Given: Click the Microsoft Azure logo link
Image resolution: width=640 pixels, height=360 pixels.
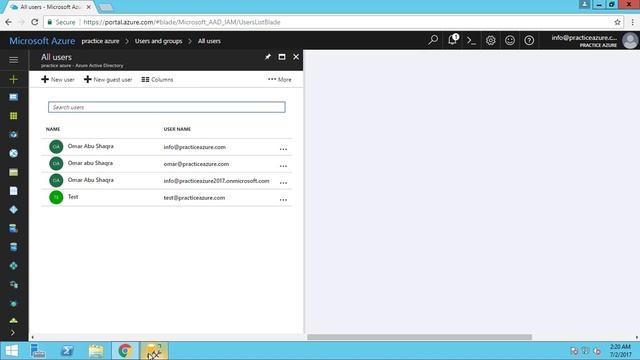Looking at the screenshot, I should click(42, 41).
